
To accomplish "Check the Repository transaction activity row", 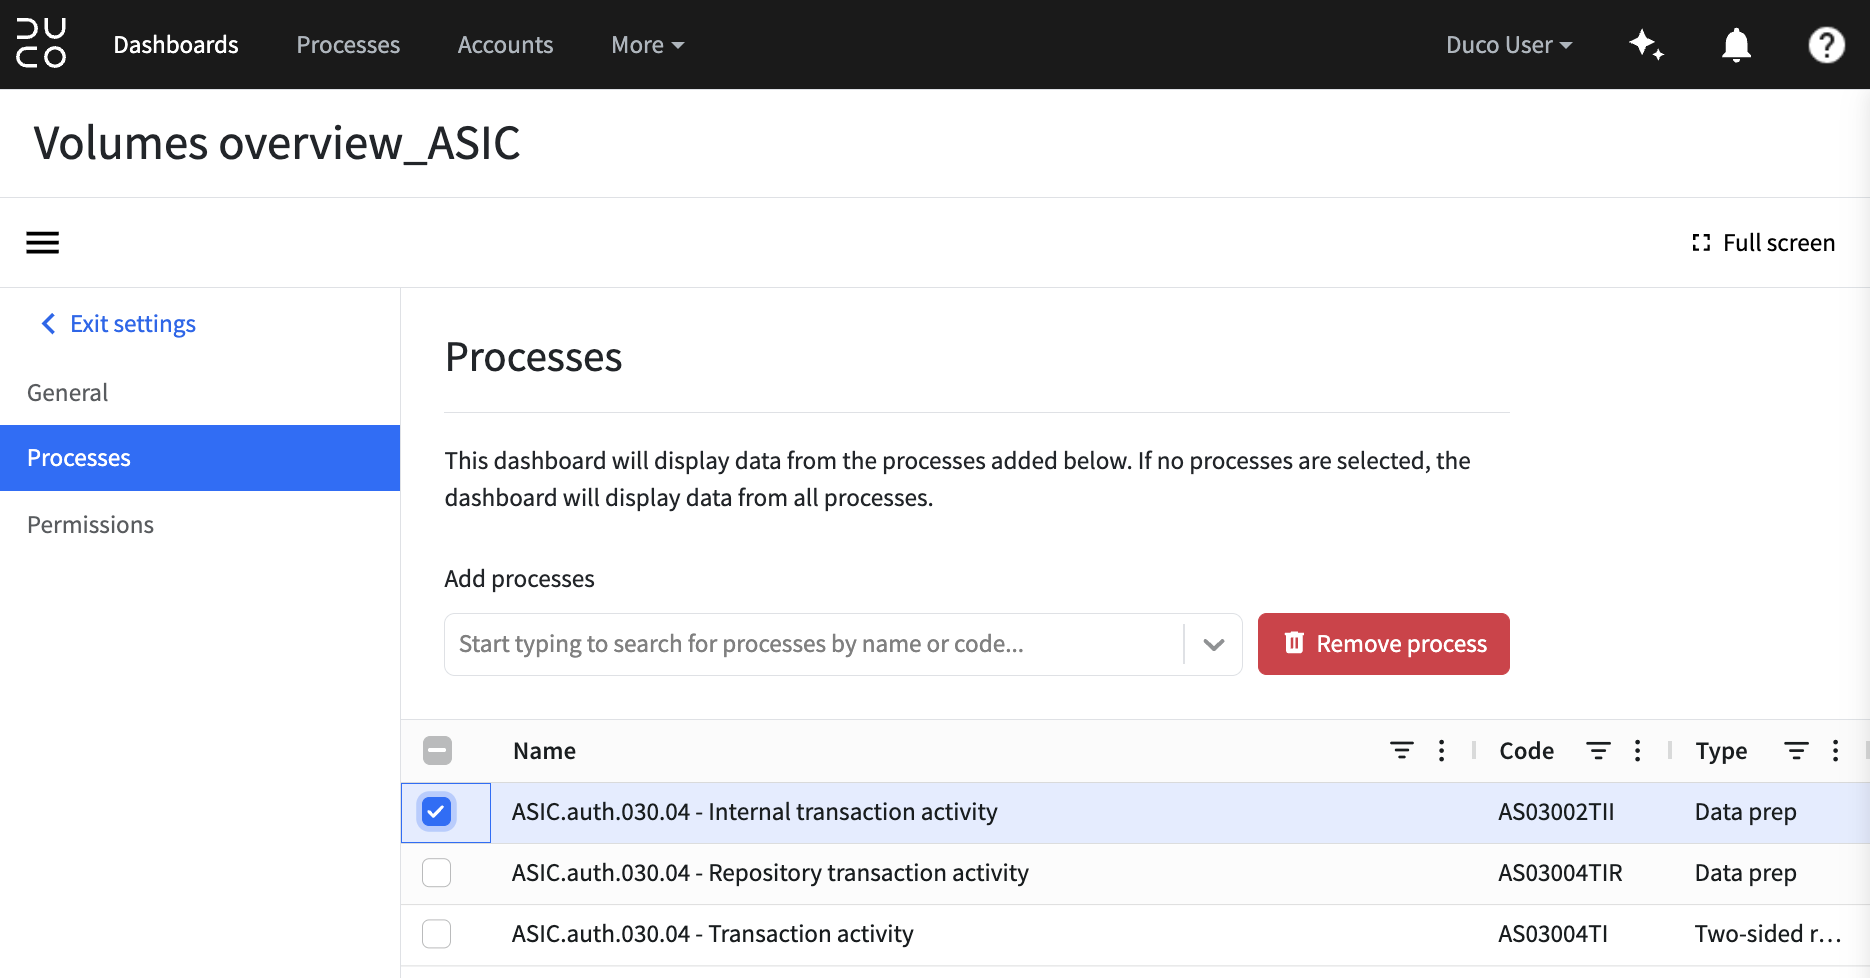I will pyautogui.click(x=437, y=873).
